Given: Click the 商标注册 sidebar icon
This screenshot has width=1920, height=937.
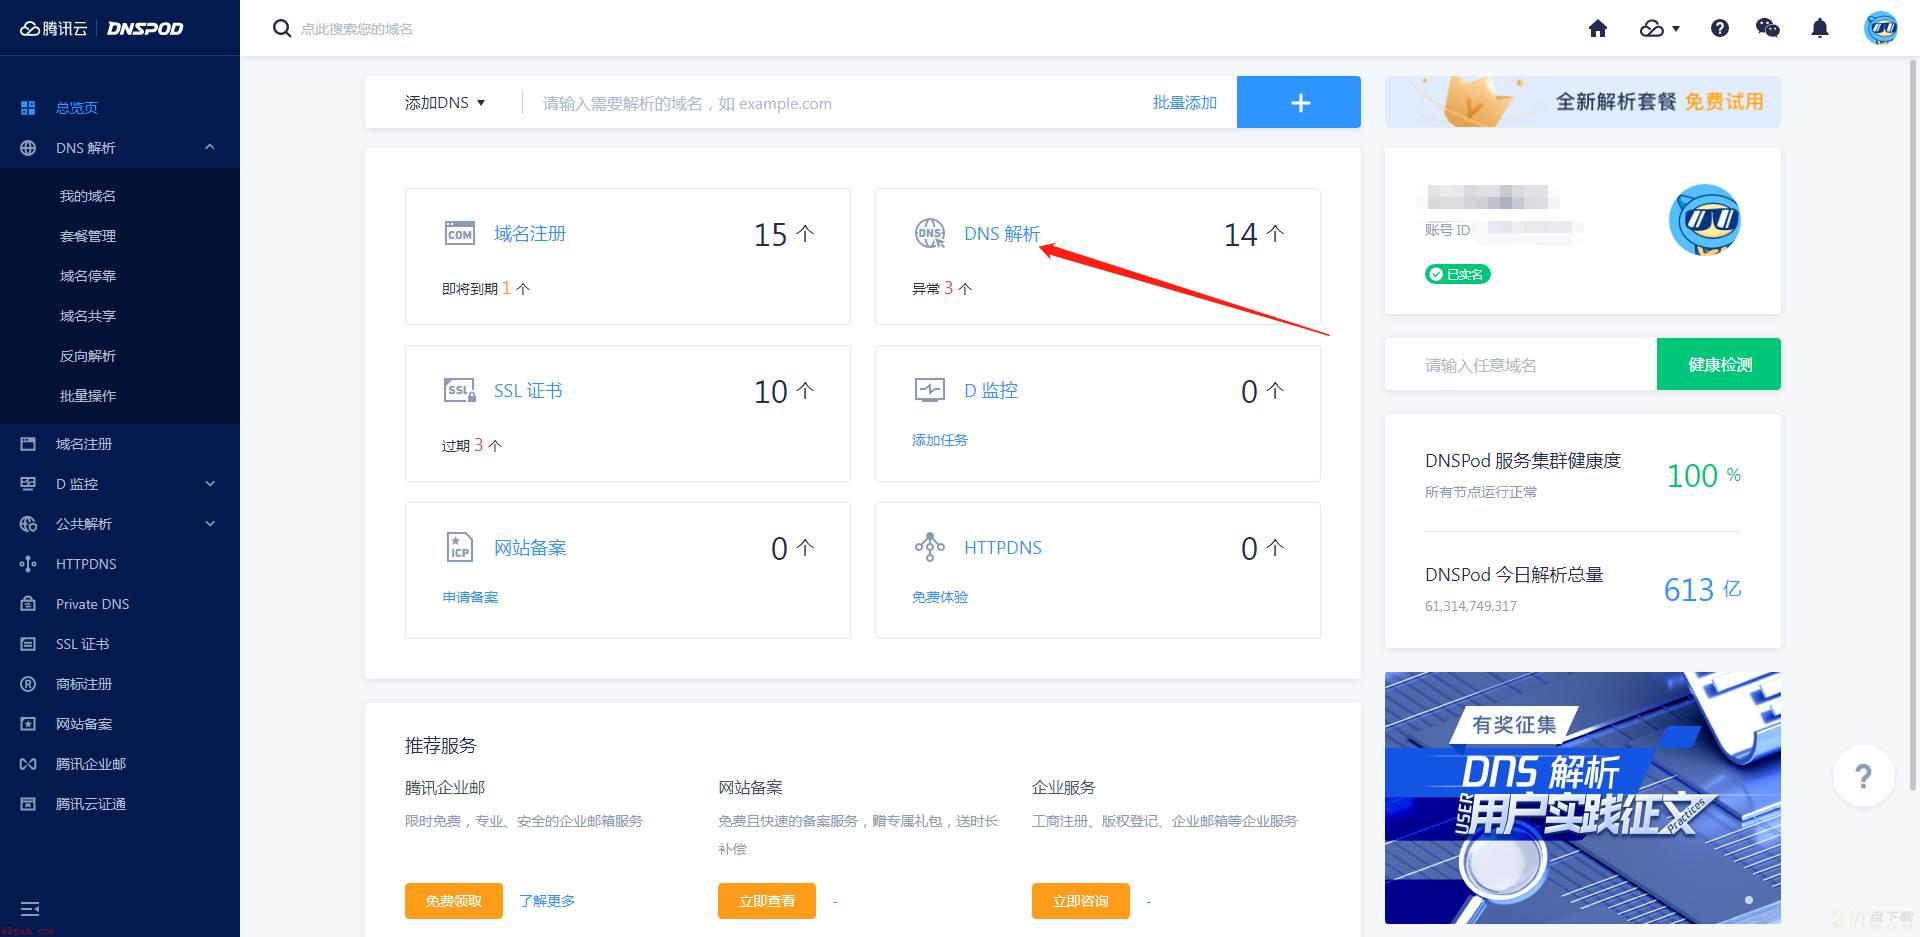Looking at the screenshot, I should 28,684.
